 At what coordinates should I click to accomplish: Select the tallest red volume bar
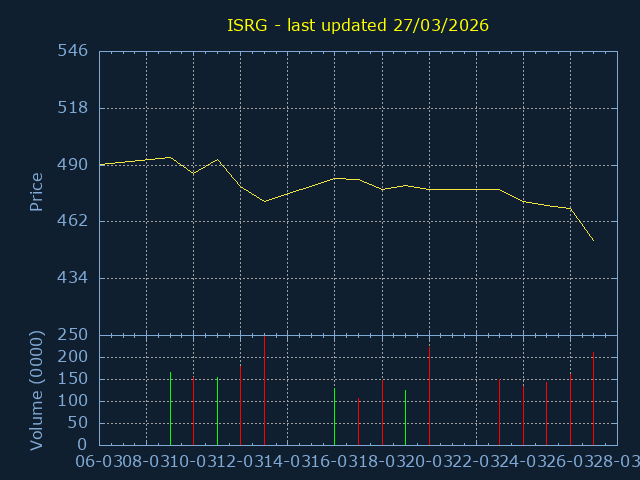click(x=264, y=390)
